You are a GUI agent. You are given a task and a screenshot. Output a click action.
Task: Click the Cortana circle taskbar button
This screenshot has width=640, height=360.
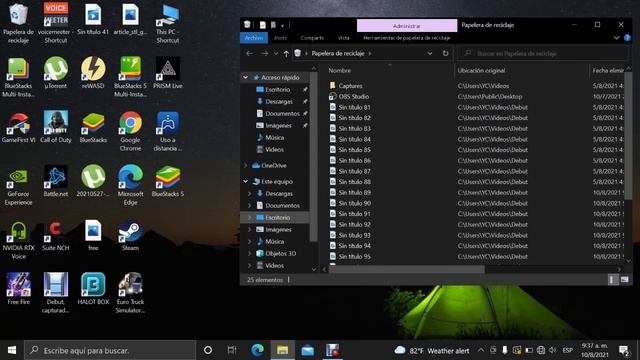click(x=208, y=350)
